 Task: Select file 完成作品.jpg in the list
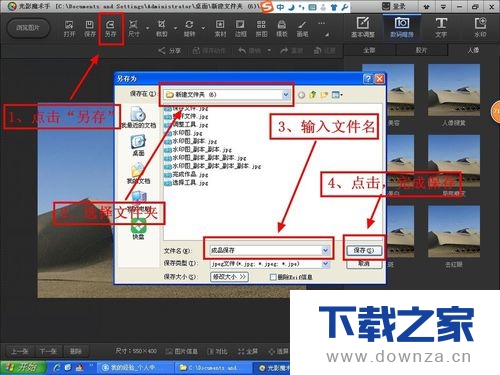(186, 174)
